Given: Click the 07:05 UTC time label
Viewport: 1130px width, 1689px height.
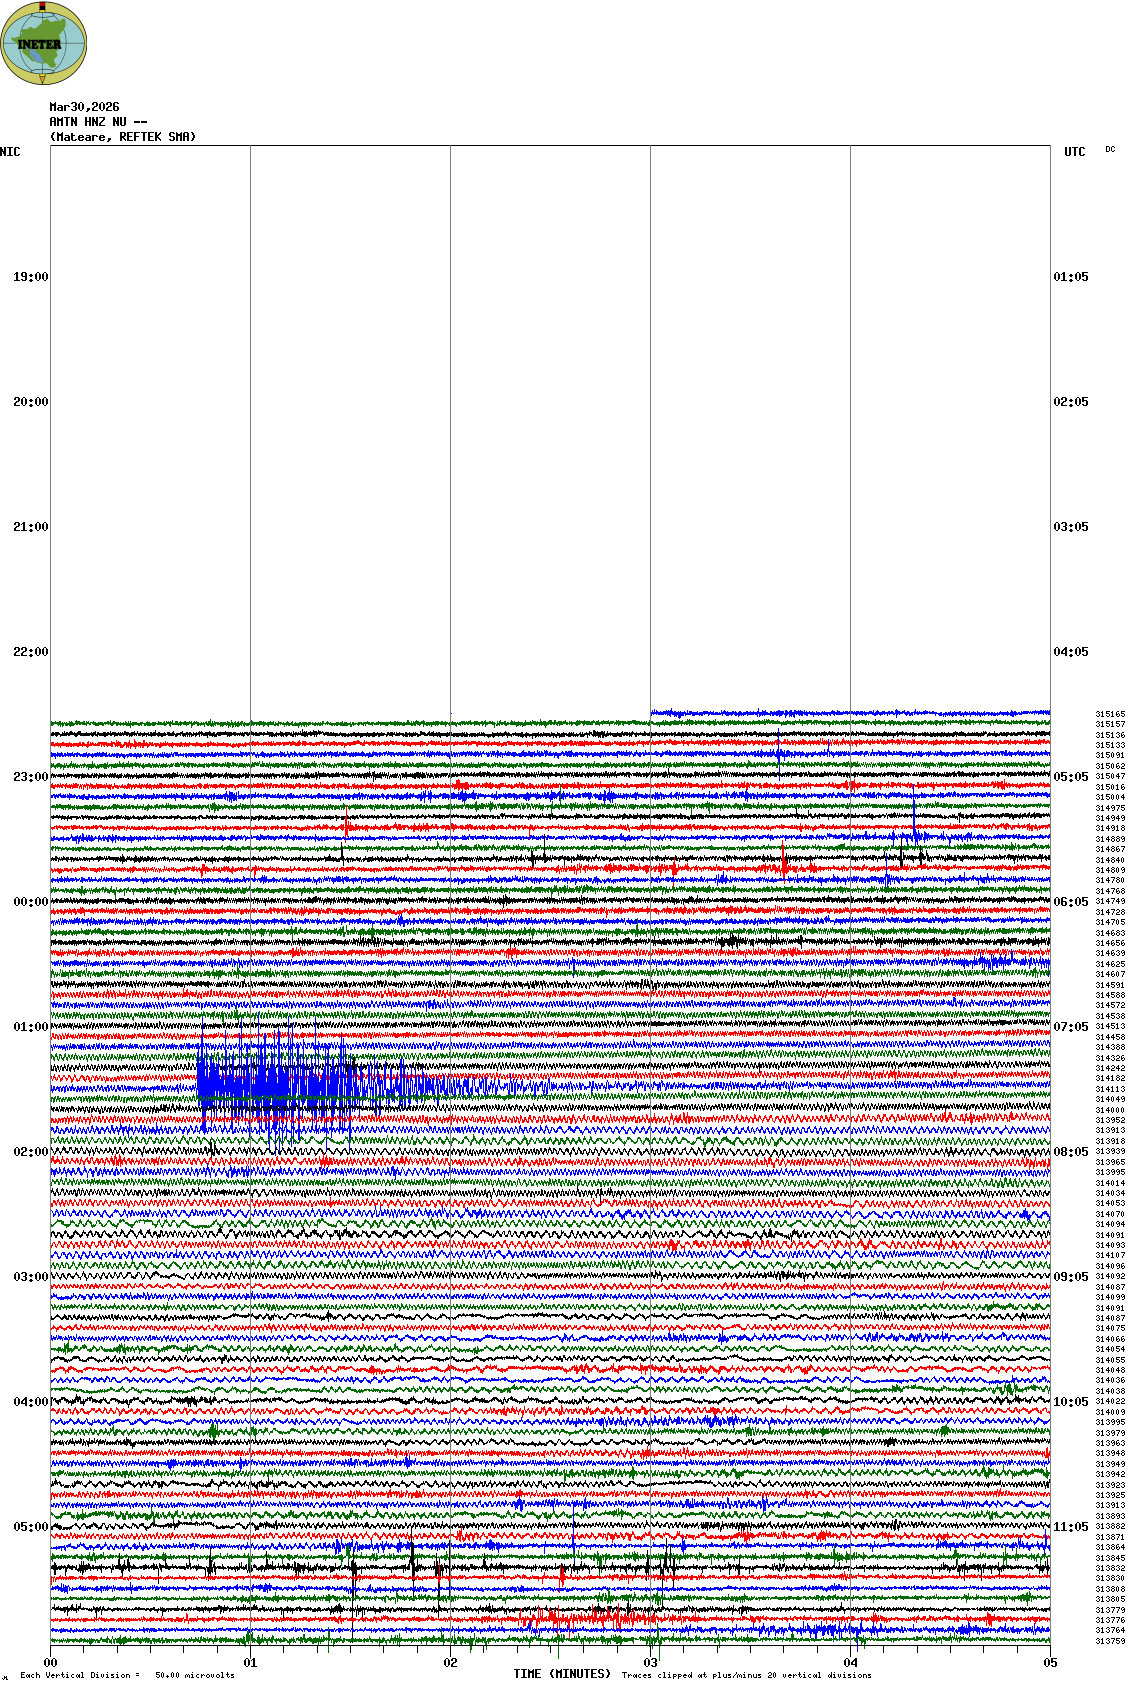Looking at the screenshot, I should (1071, 1027).
